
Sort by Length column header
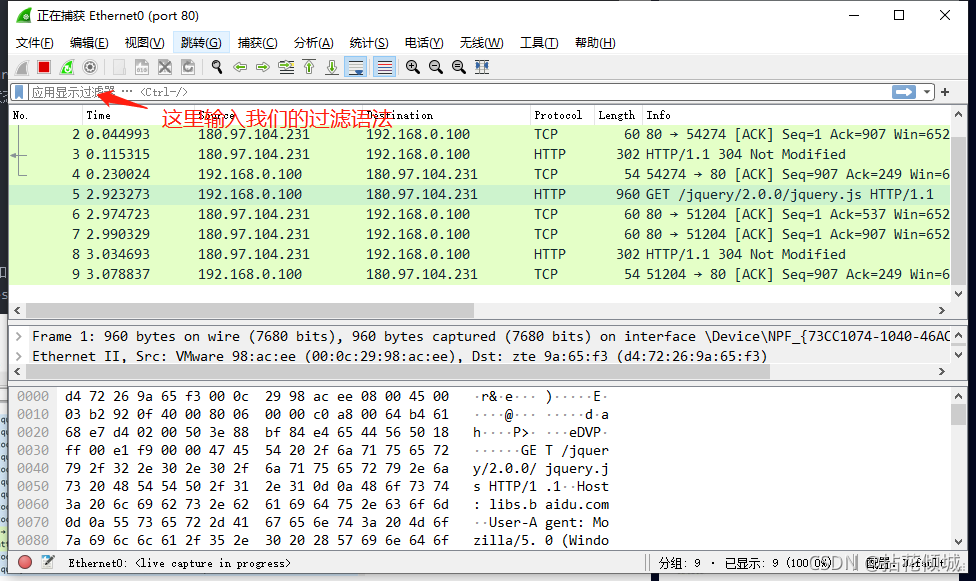pos(617,115)
